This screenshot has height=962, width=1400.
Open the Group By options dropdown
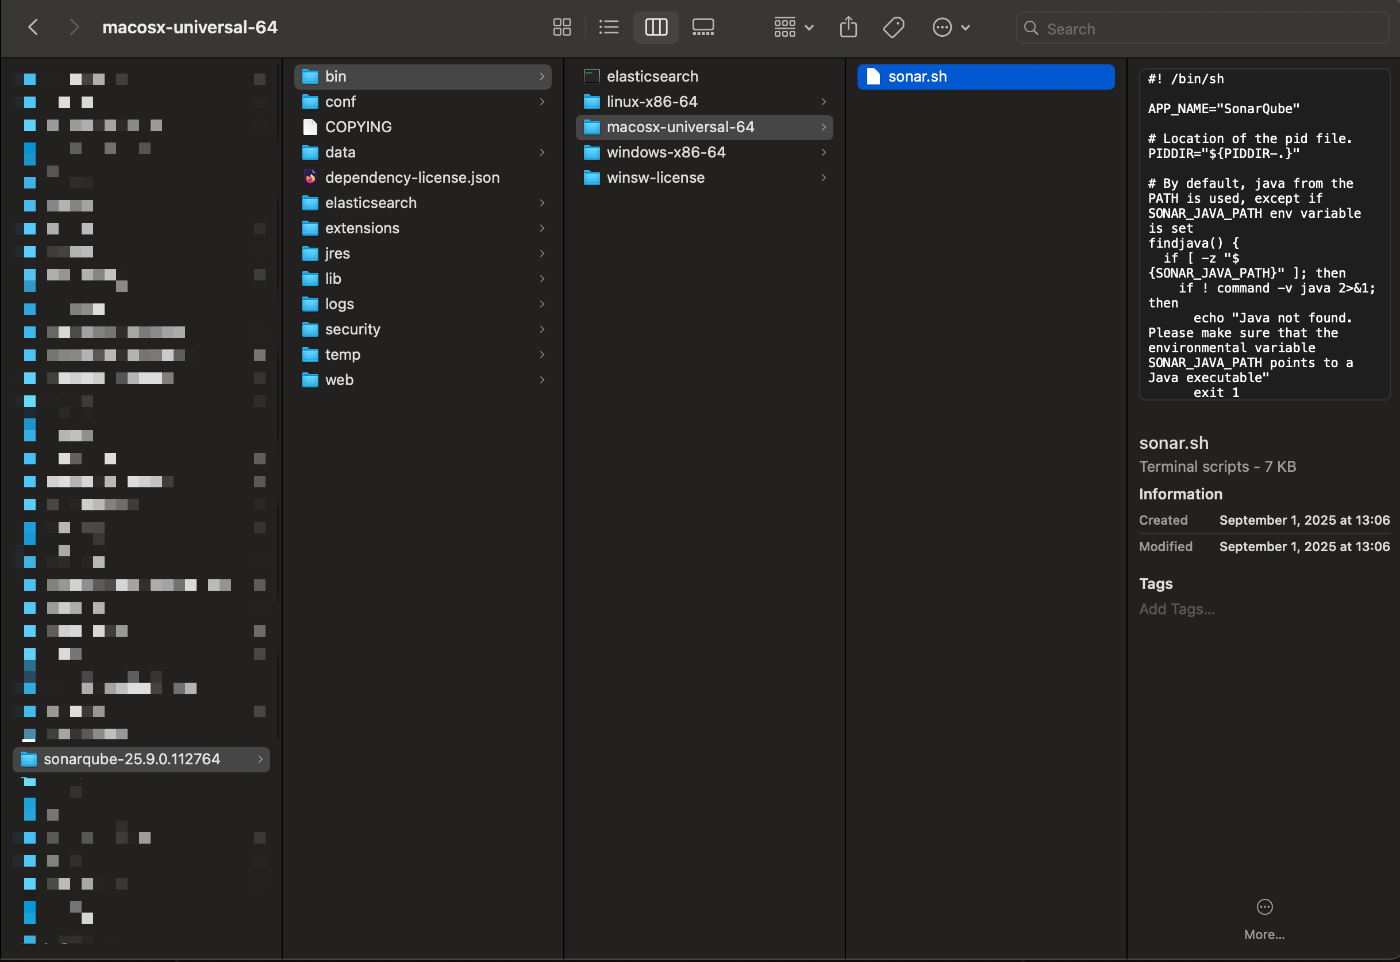point(794,27)
